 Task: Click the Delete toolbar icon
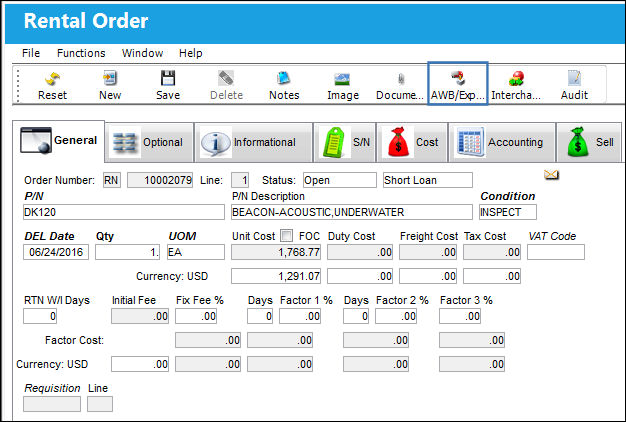(226, 85)
